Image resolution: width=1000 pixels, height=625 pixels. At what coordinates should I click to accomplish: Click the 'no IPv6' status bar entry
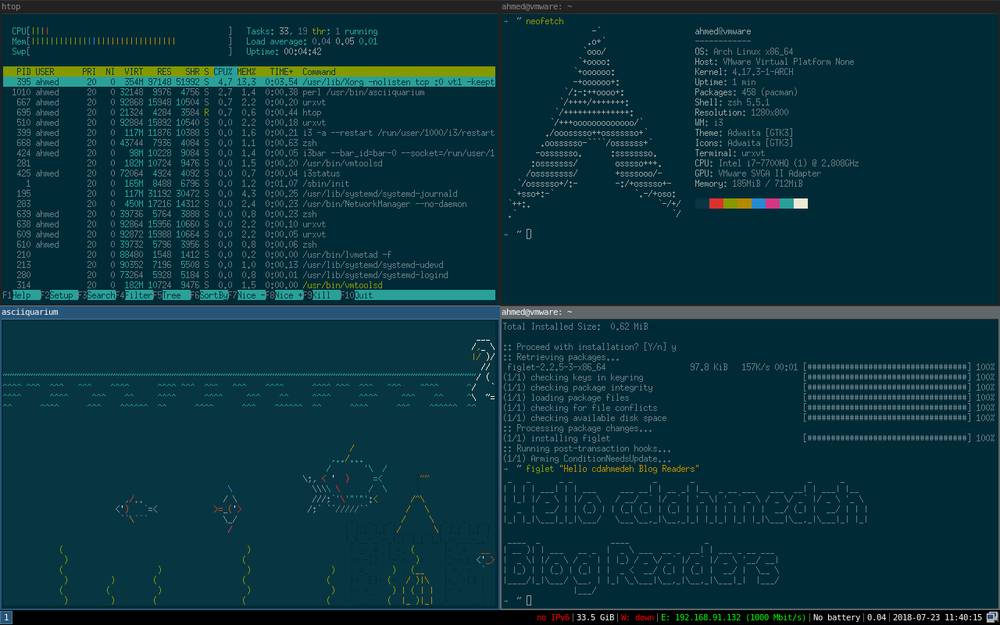coord(554,617)
